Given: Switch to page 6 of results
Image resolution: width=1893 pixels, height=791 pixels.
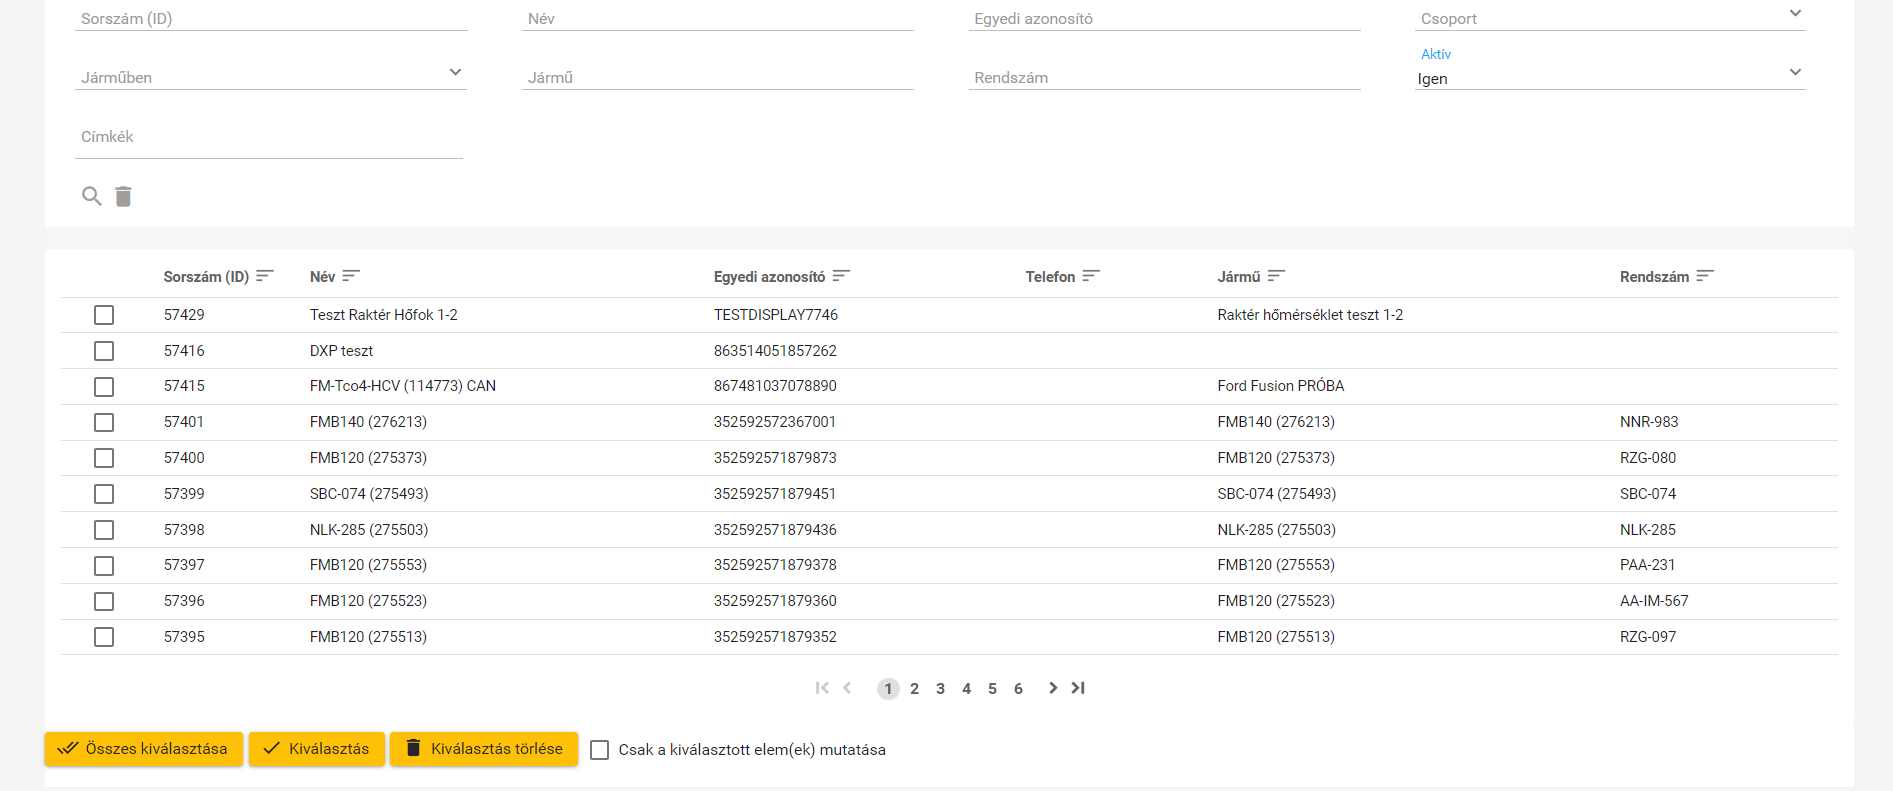Looking at the screenshot, I should pyautogui.click(x=1018, y=689).
